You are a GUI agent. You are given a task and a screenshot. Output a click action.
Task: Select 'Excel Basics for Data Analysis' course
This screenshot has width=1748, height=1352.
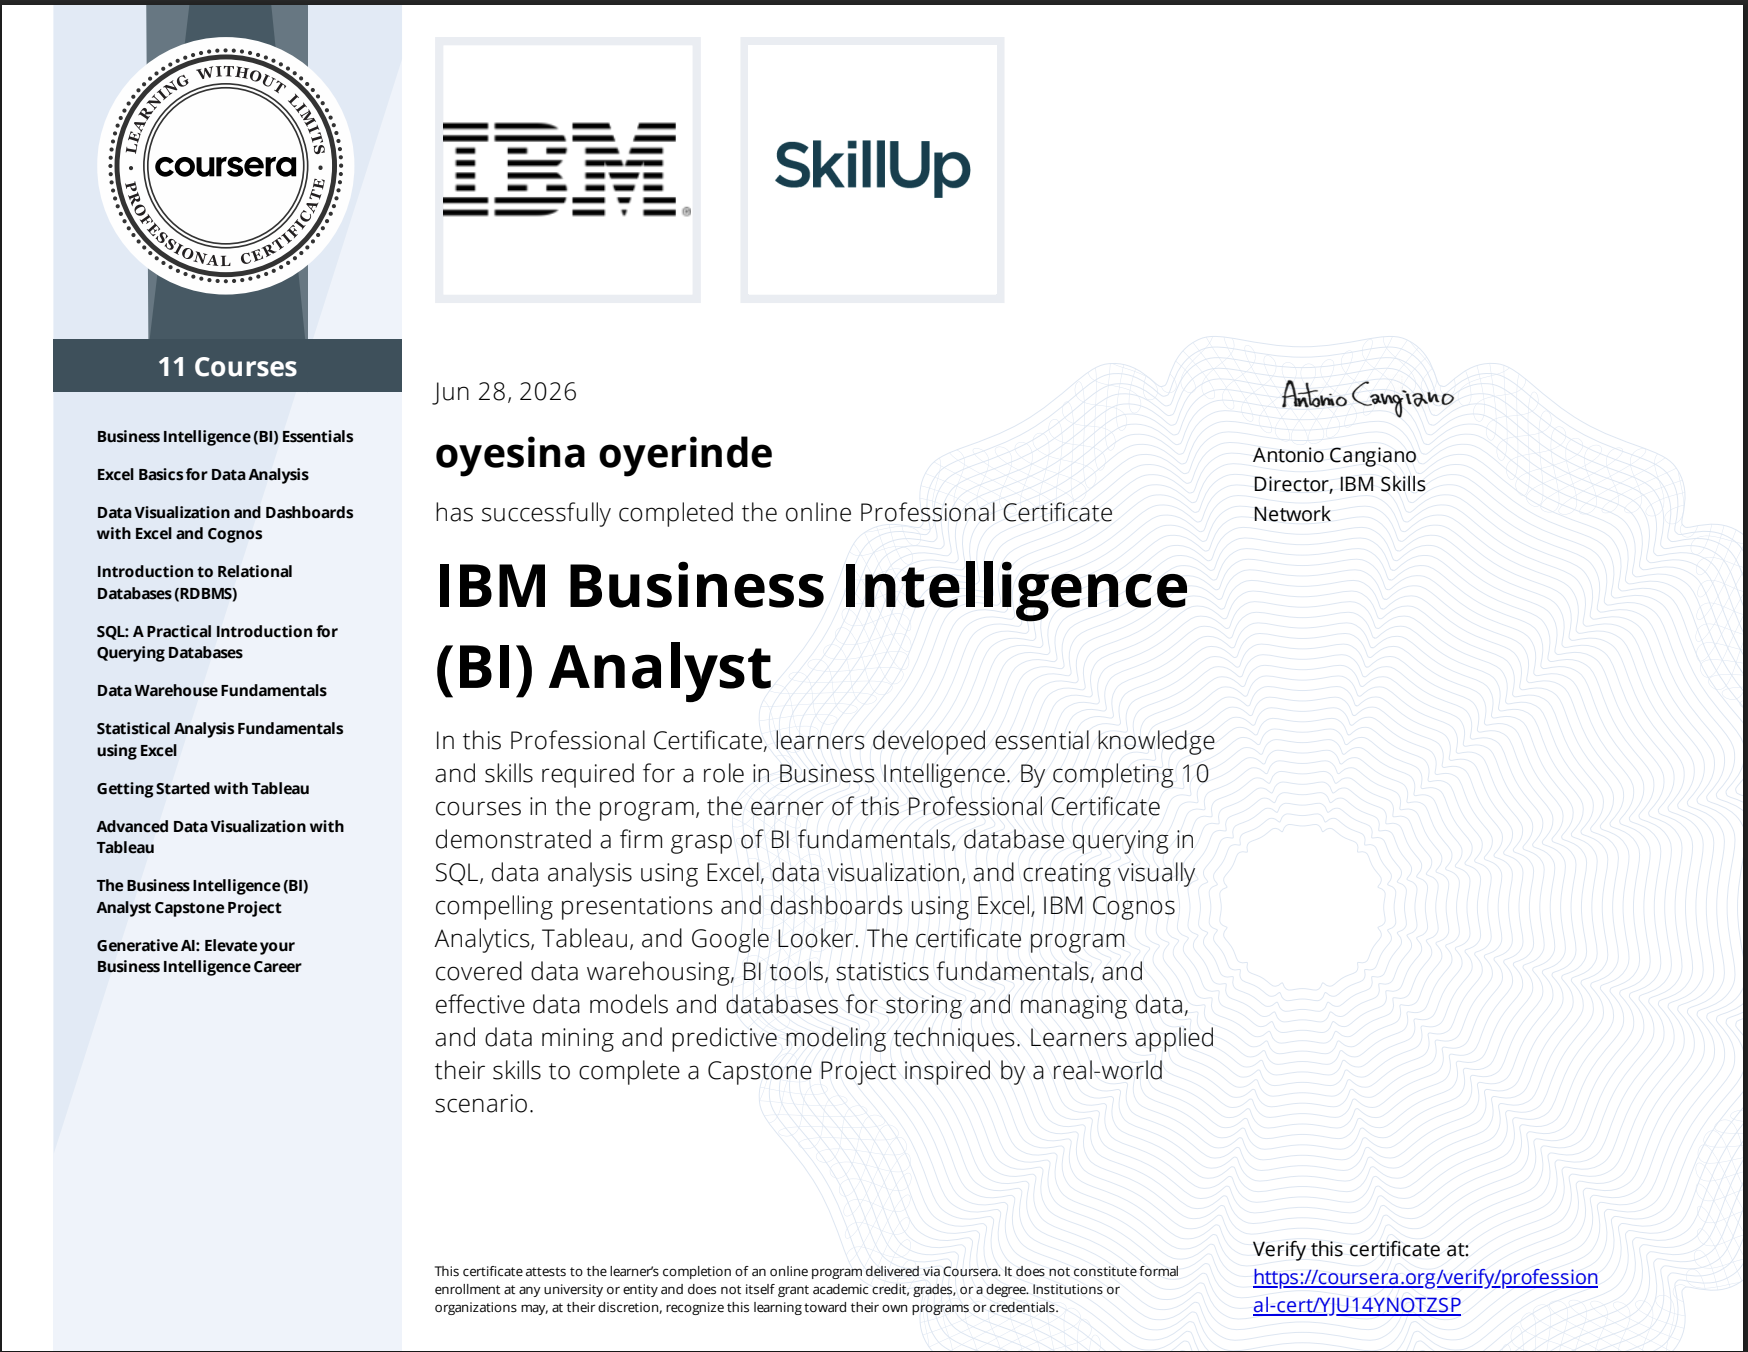[202, 474]
